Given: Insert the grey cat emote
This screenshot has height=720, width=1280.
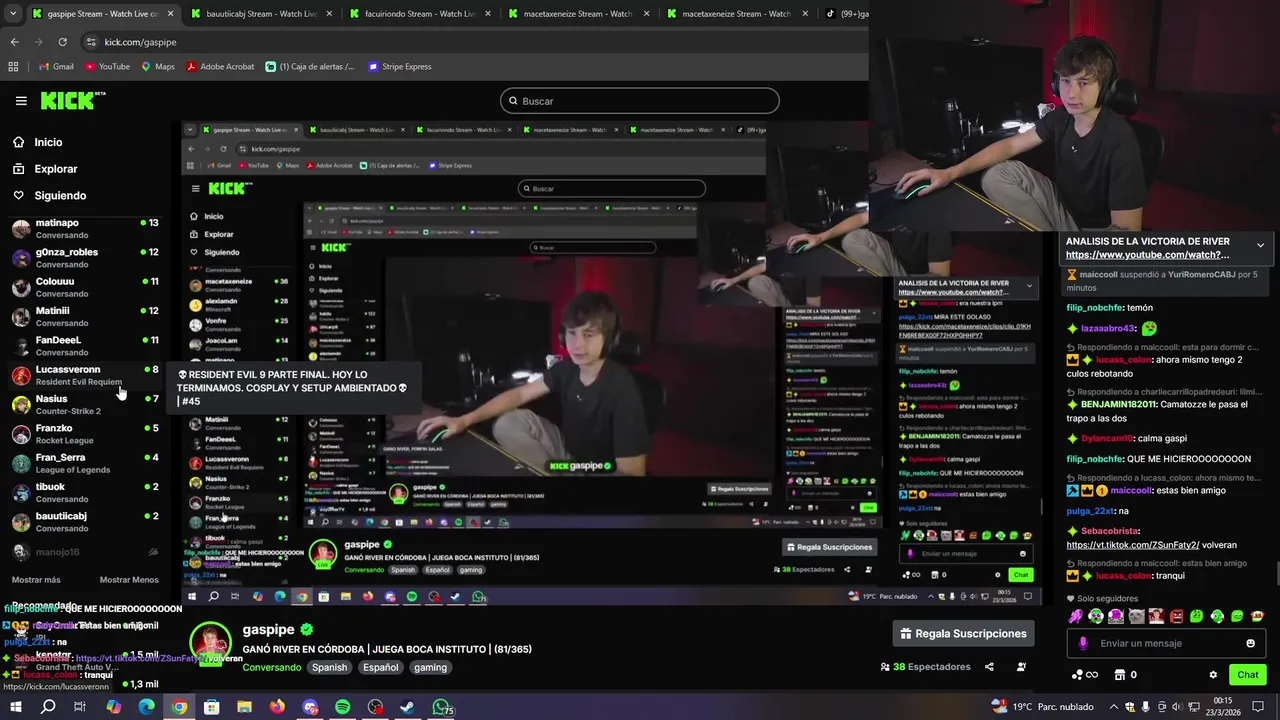Looking at the screenshot, I should [x=1136, y=616].
